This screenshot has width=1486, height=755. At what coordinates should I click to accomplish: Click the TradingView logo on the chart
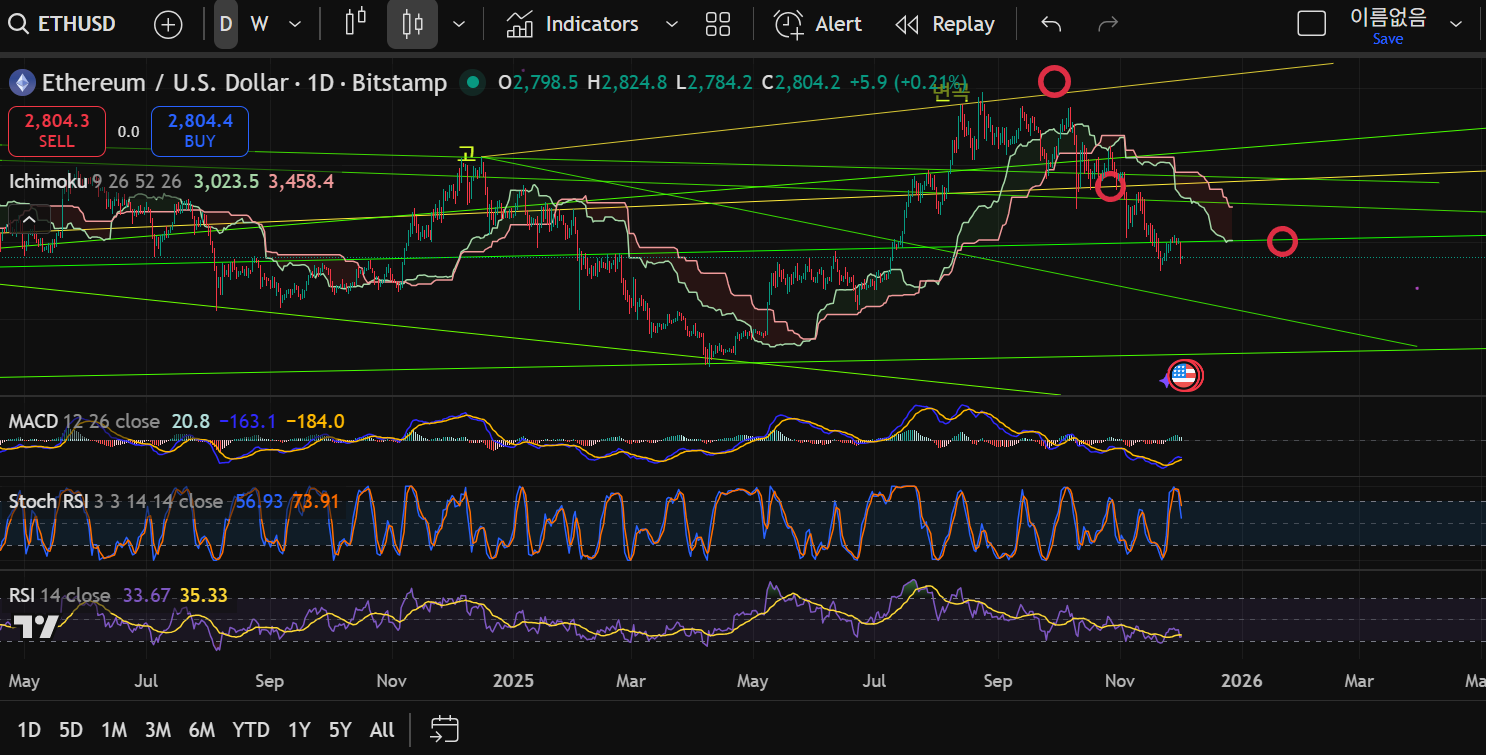35,627
